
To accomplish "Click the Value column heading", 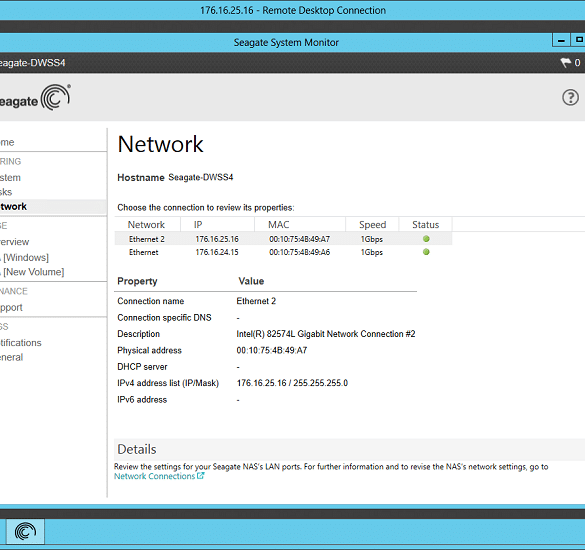I will 251,281.
